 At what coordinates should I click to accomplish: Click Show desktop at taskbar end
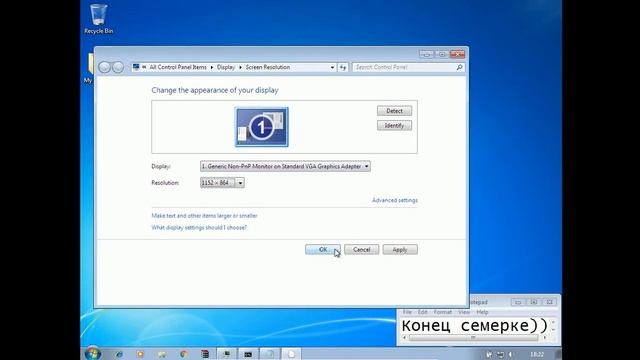(558, 354)
